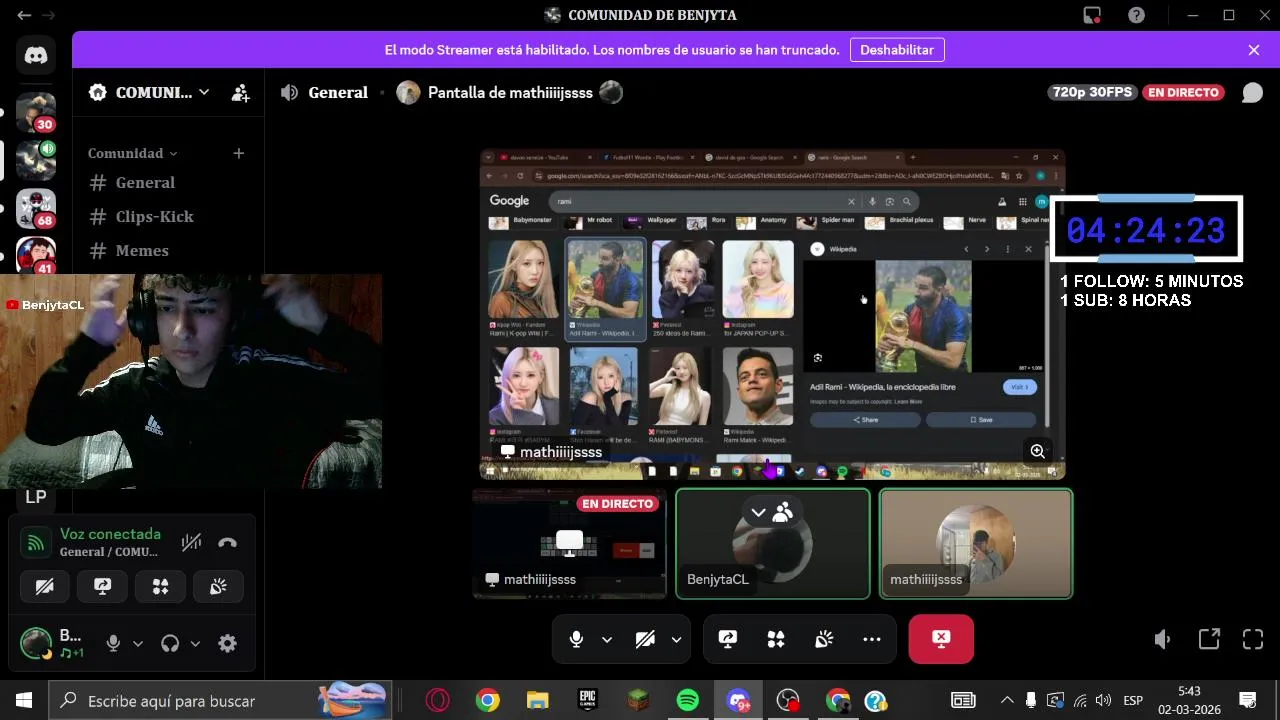This screenshot has height=720, width=1280.
Task: Go back with the title bar arrow
Action: [24, 15]
